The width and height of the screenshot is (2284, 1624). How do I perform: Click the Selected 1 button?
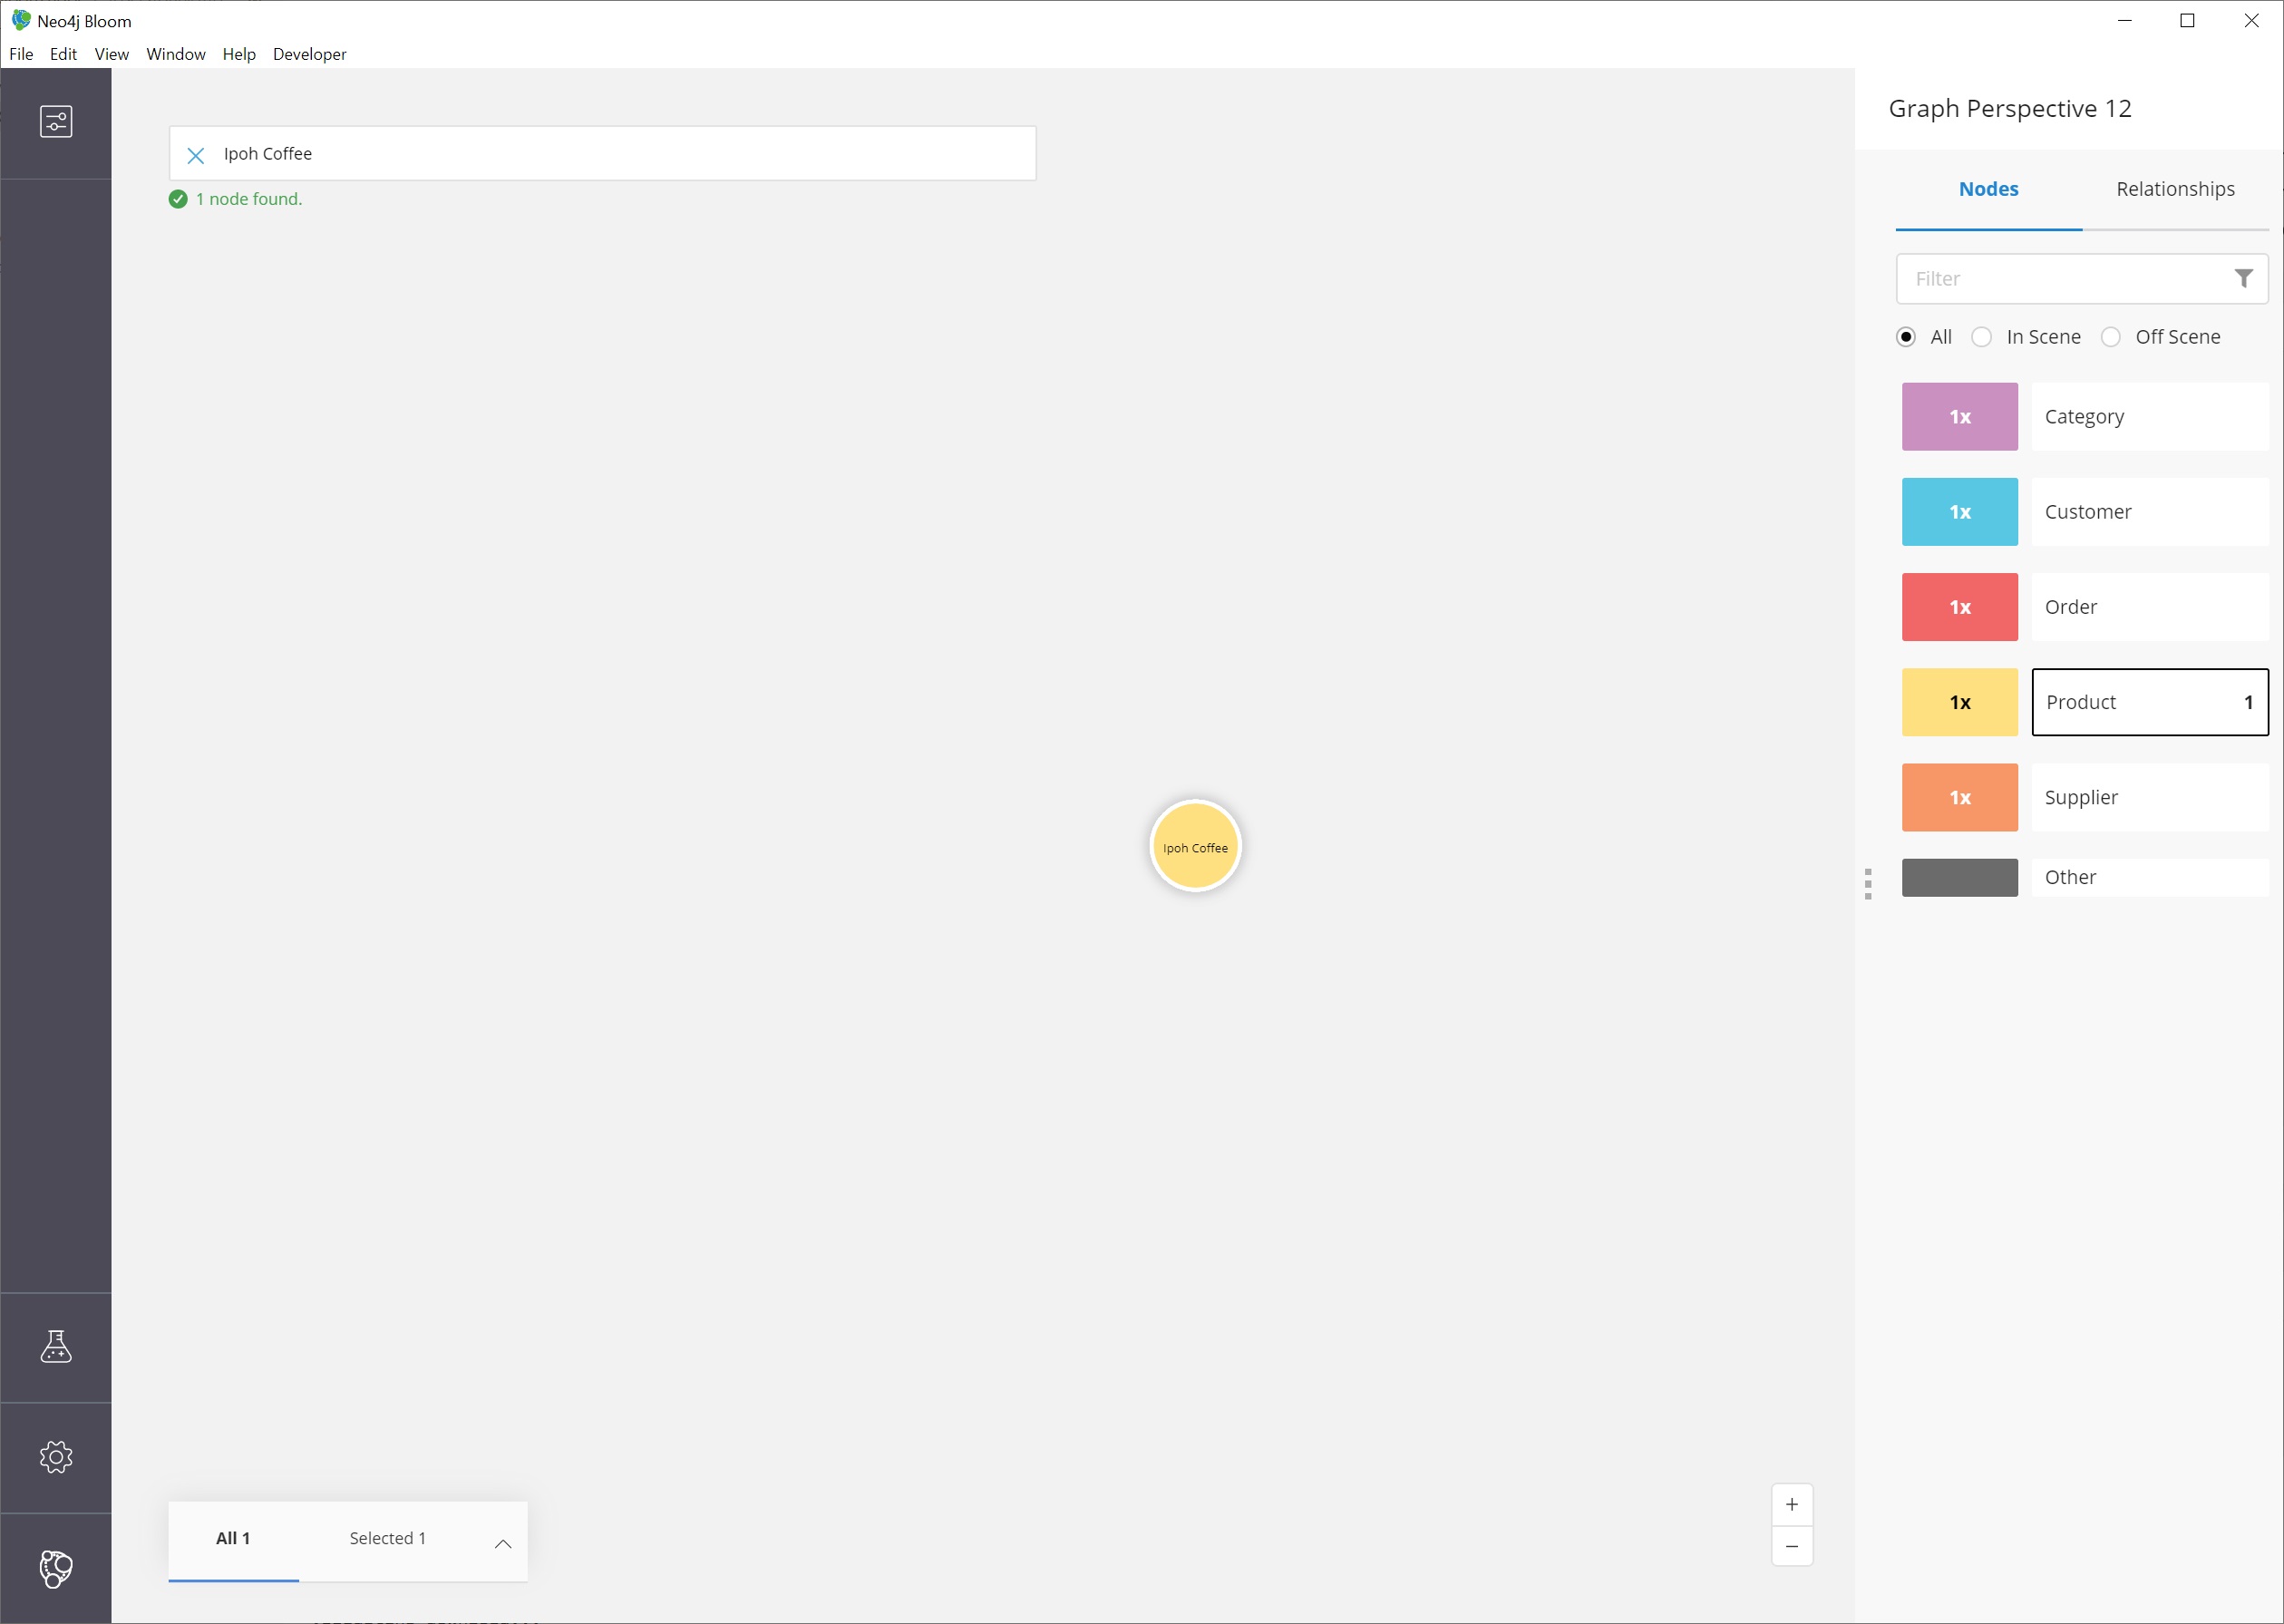click(x=386, y=1538)
